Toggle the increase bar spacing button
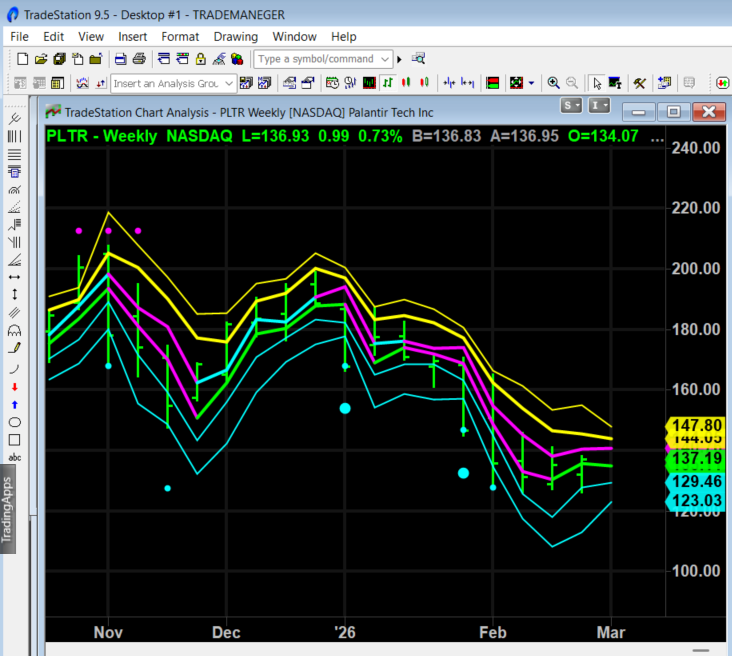This screenshot has height=656, width=732. pyautogui.click(x=467, y=83)
